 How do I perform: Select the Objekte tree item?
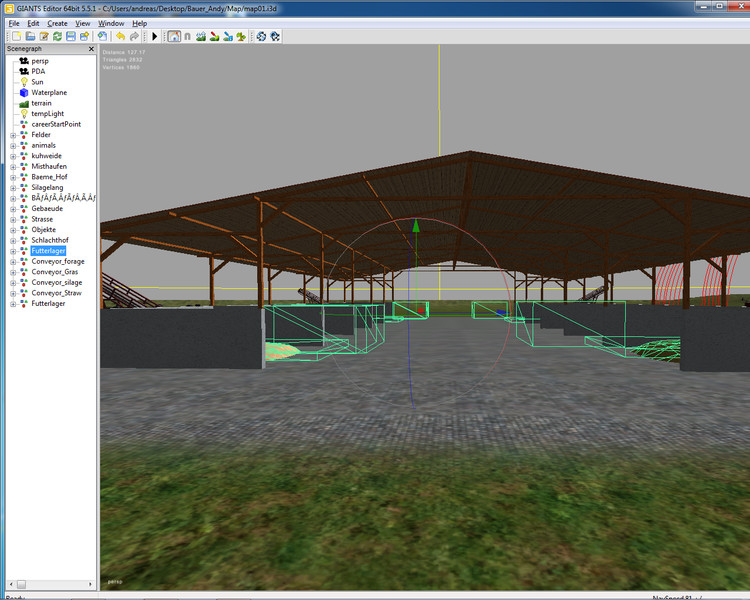pyautogui.click(x=44, y=230)
